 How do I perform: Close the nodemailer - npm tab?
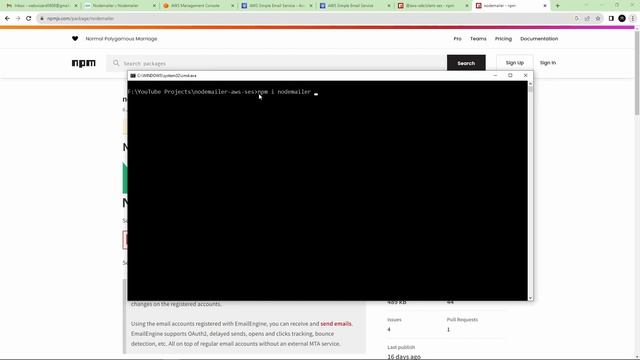(x=545, y=6)
